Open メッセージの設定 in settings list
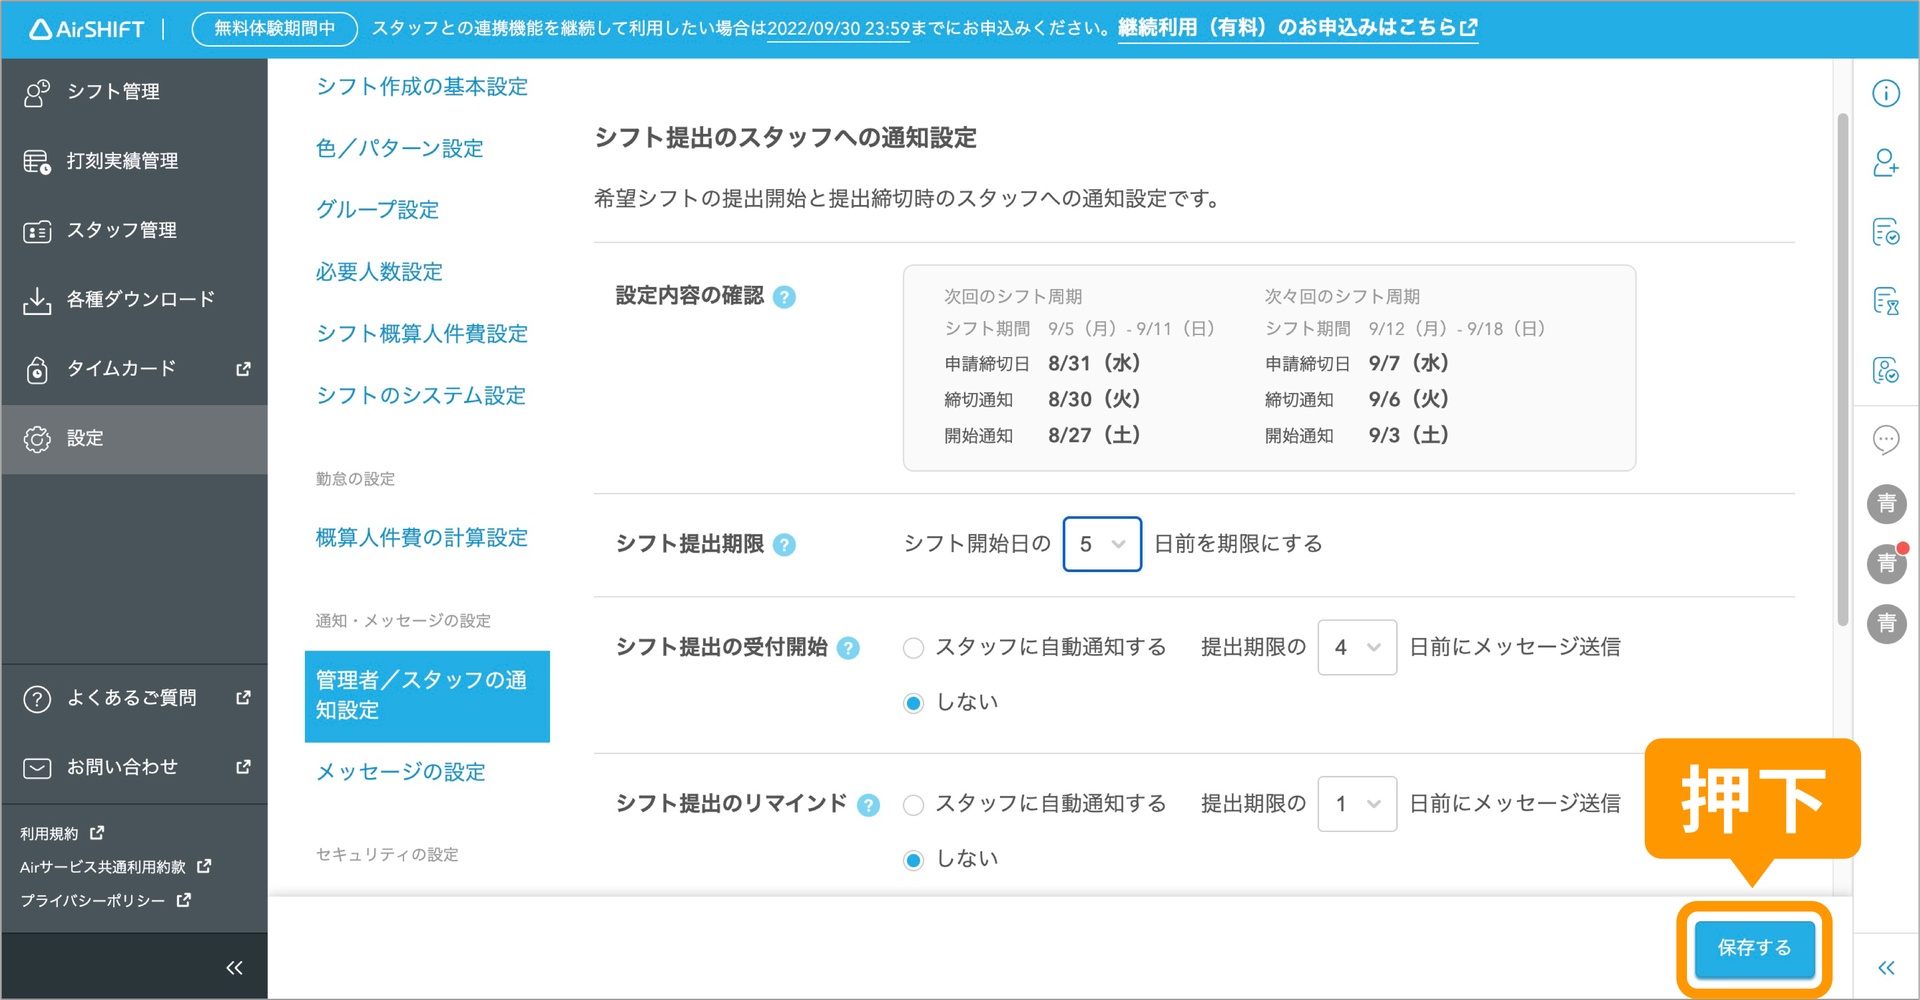 [400, 772]
